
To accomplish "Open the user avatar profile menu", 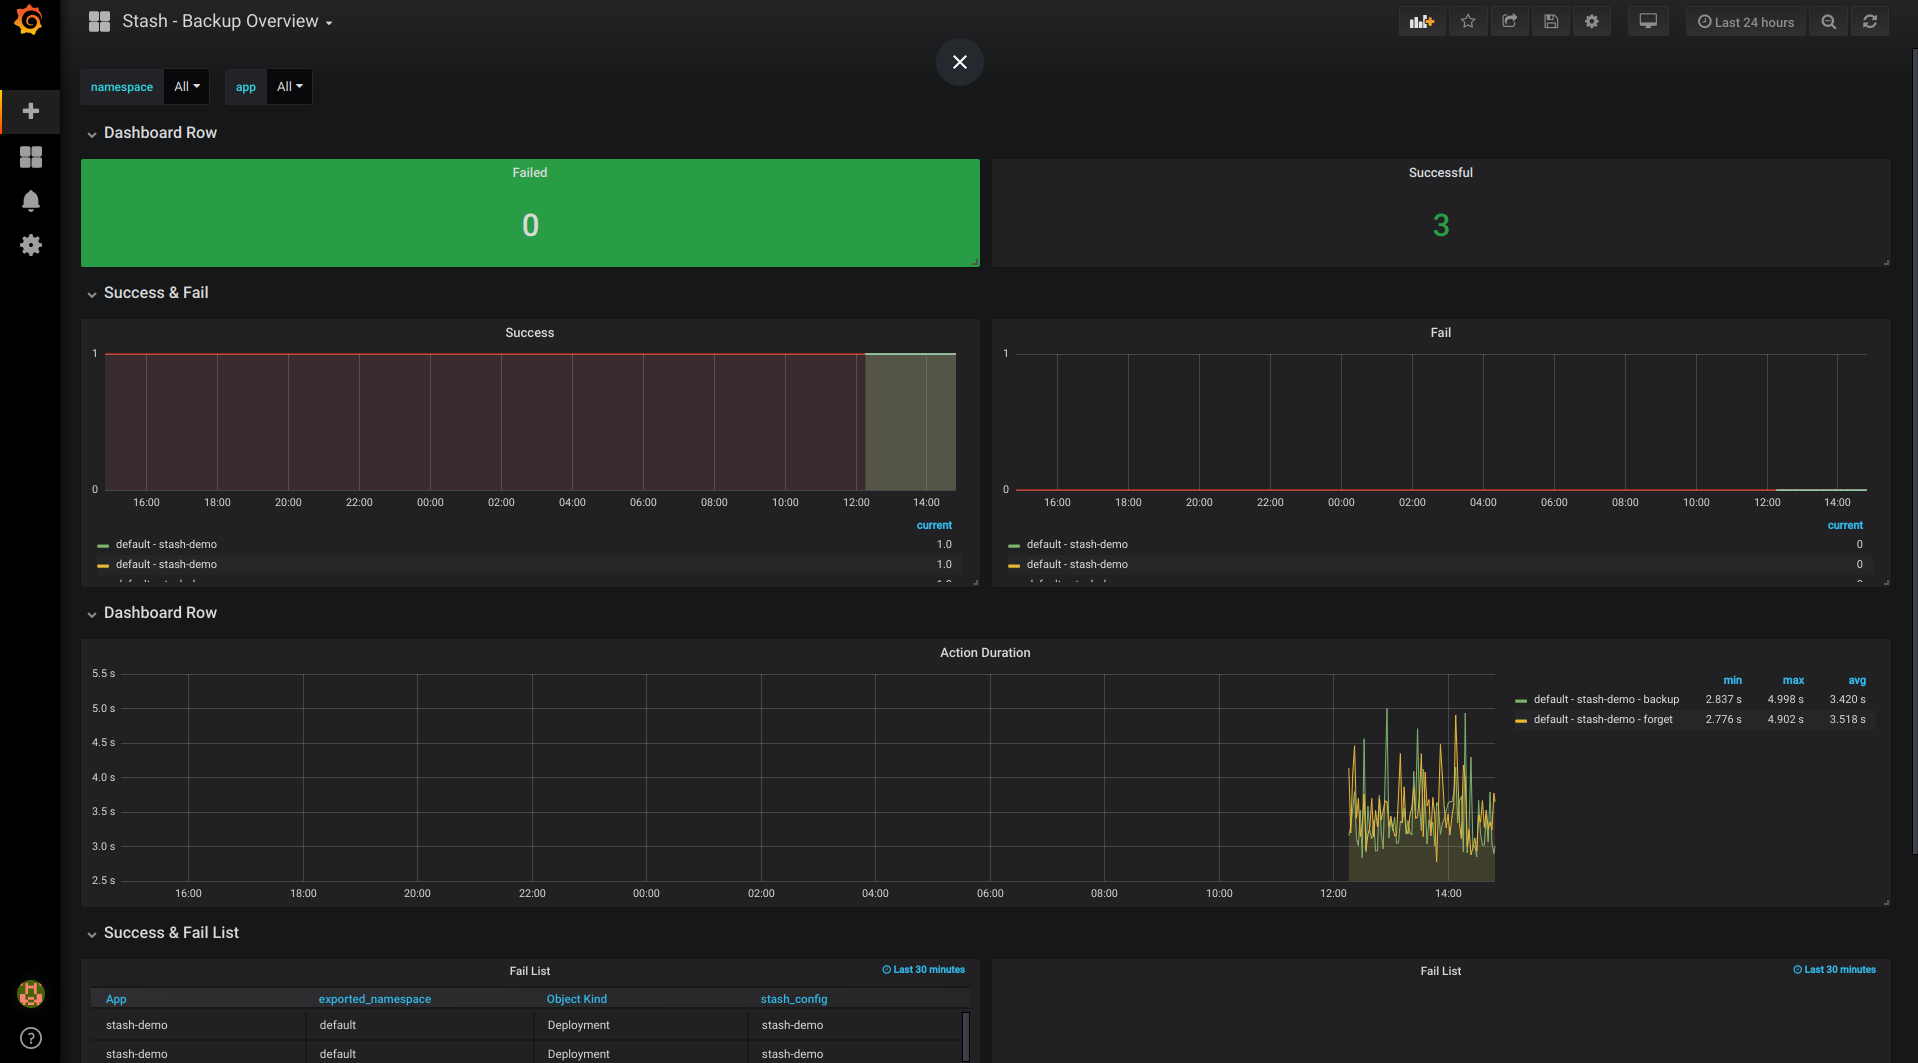I will click(x=31, y=993).
